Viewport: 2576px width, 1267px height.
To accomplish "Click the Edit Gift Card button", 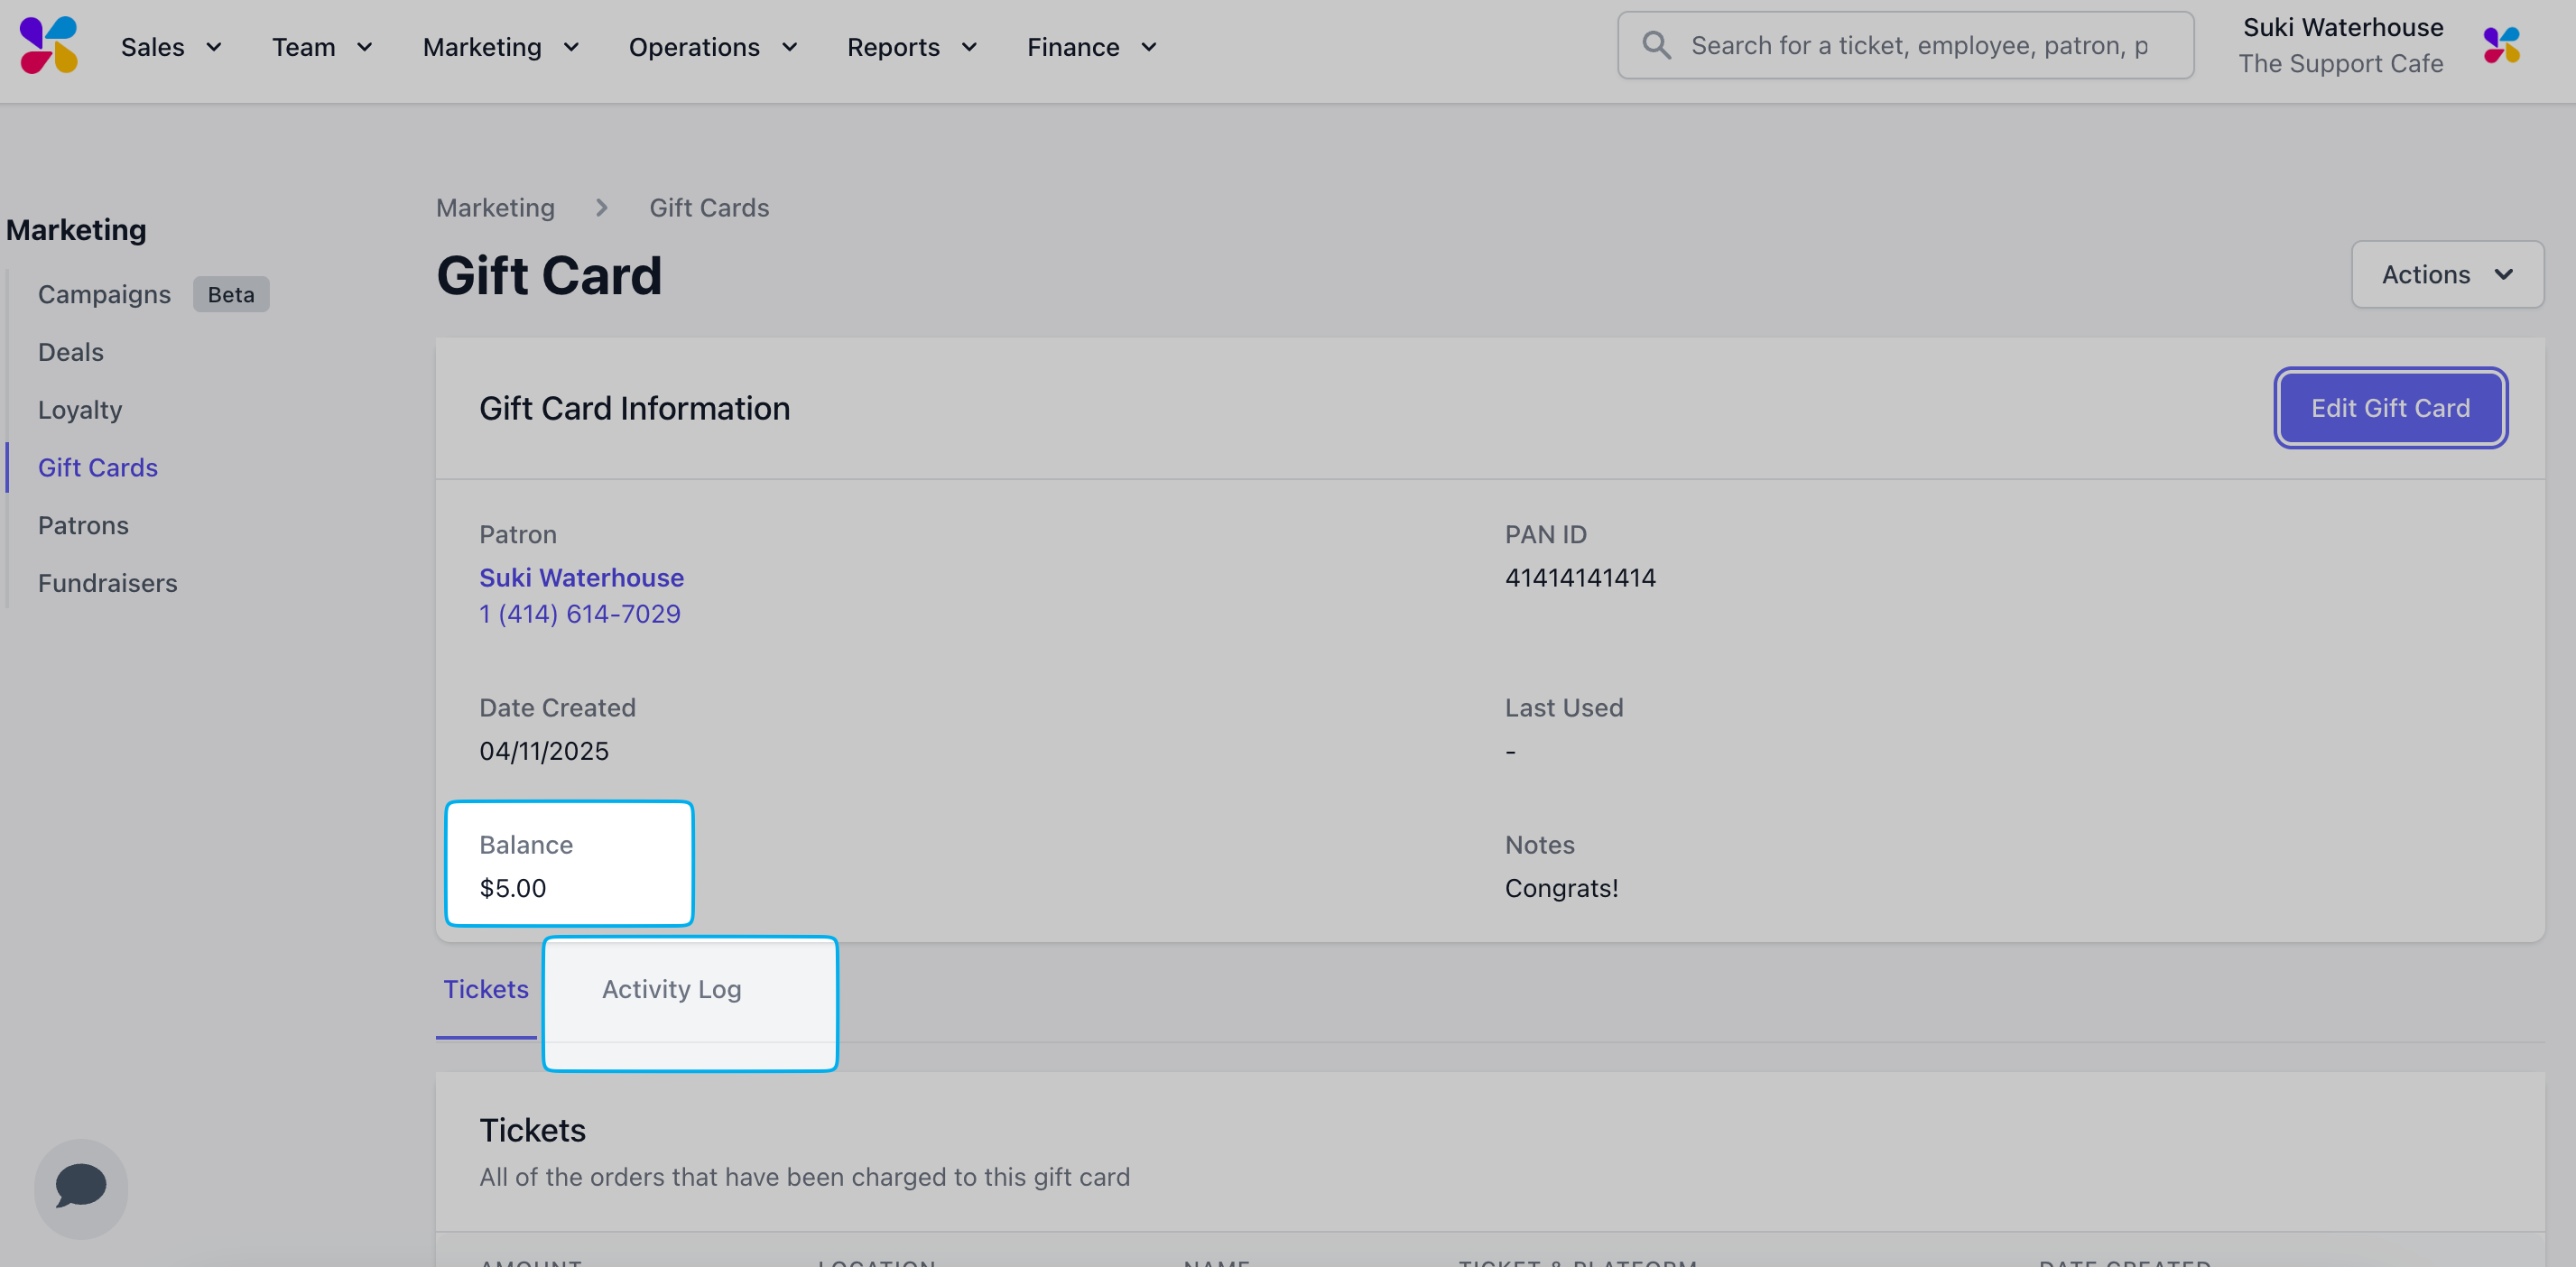I will click(2389, 408).
